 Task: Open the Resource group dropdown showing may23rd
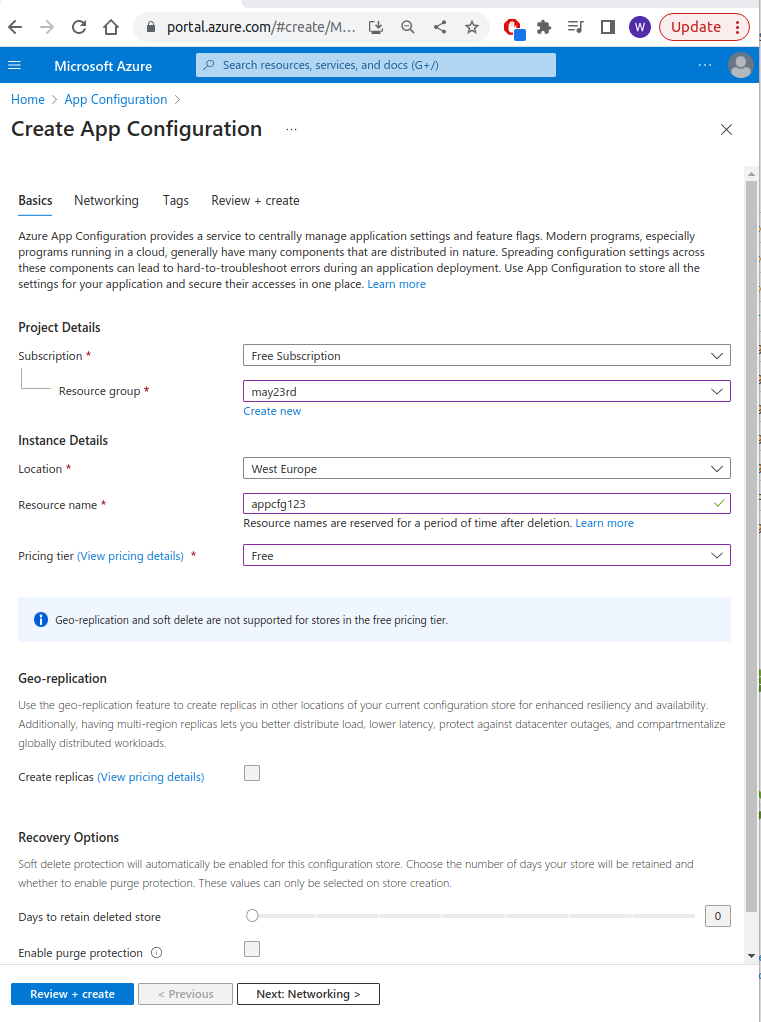pos(487,392)
